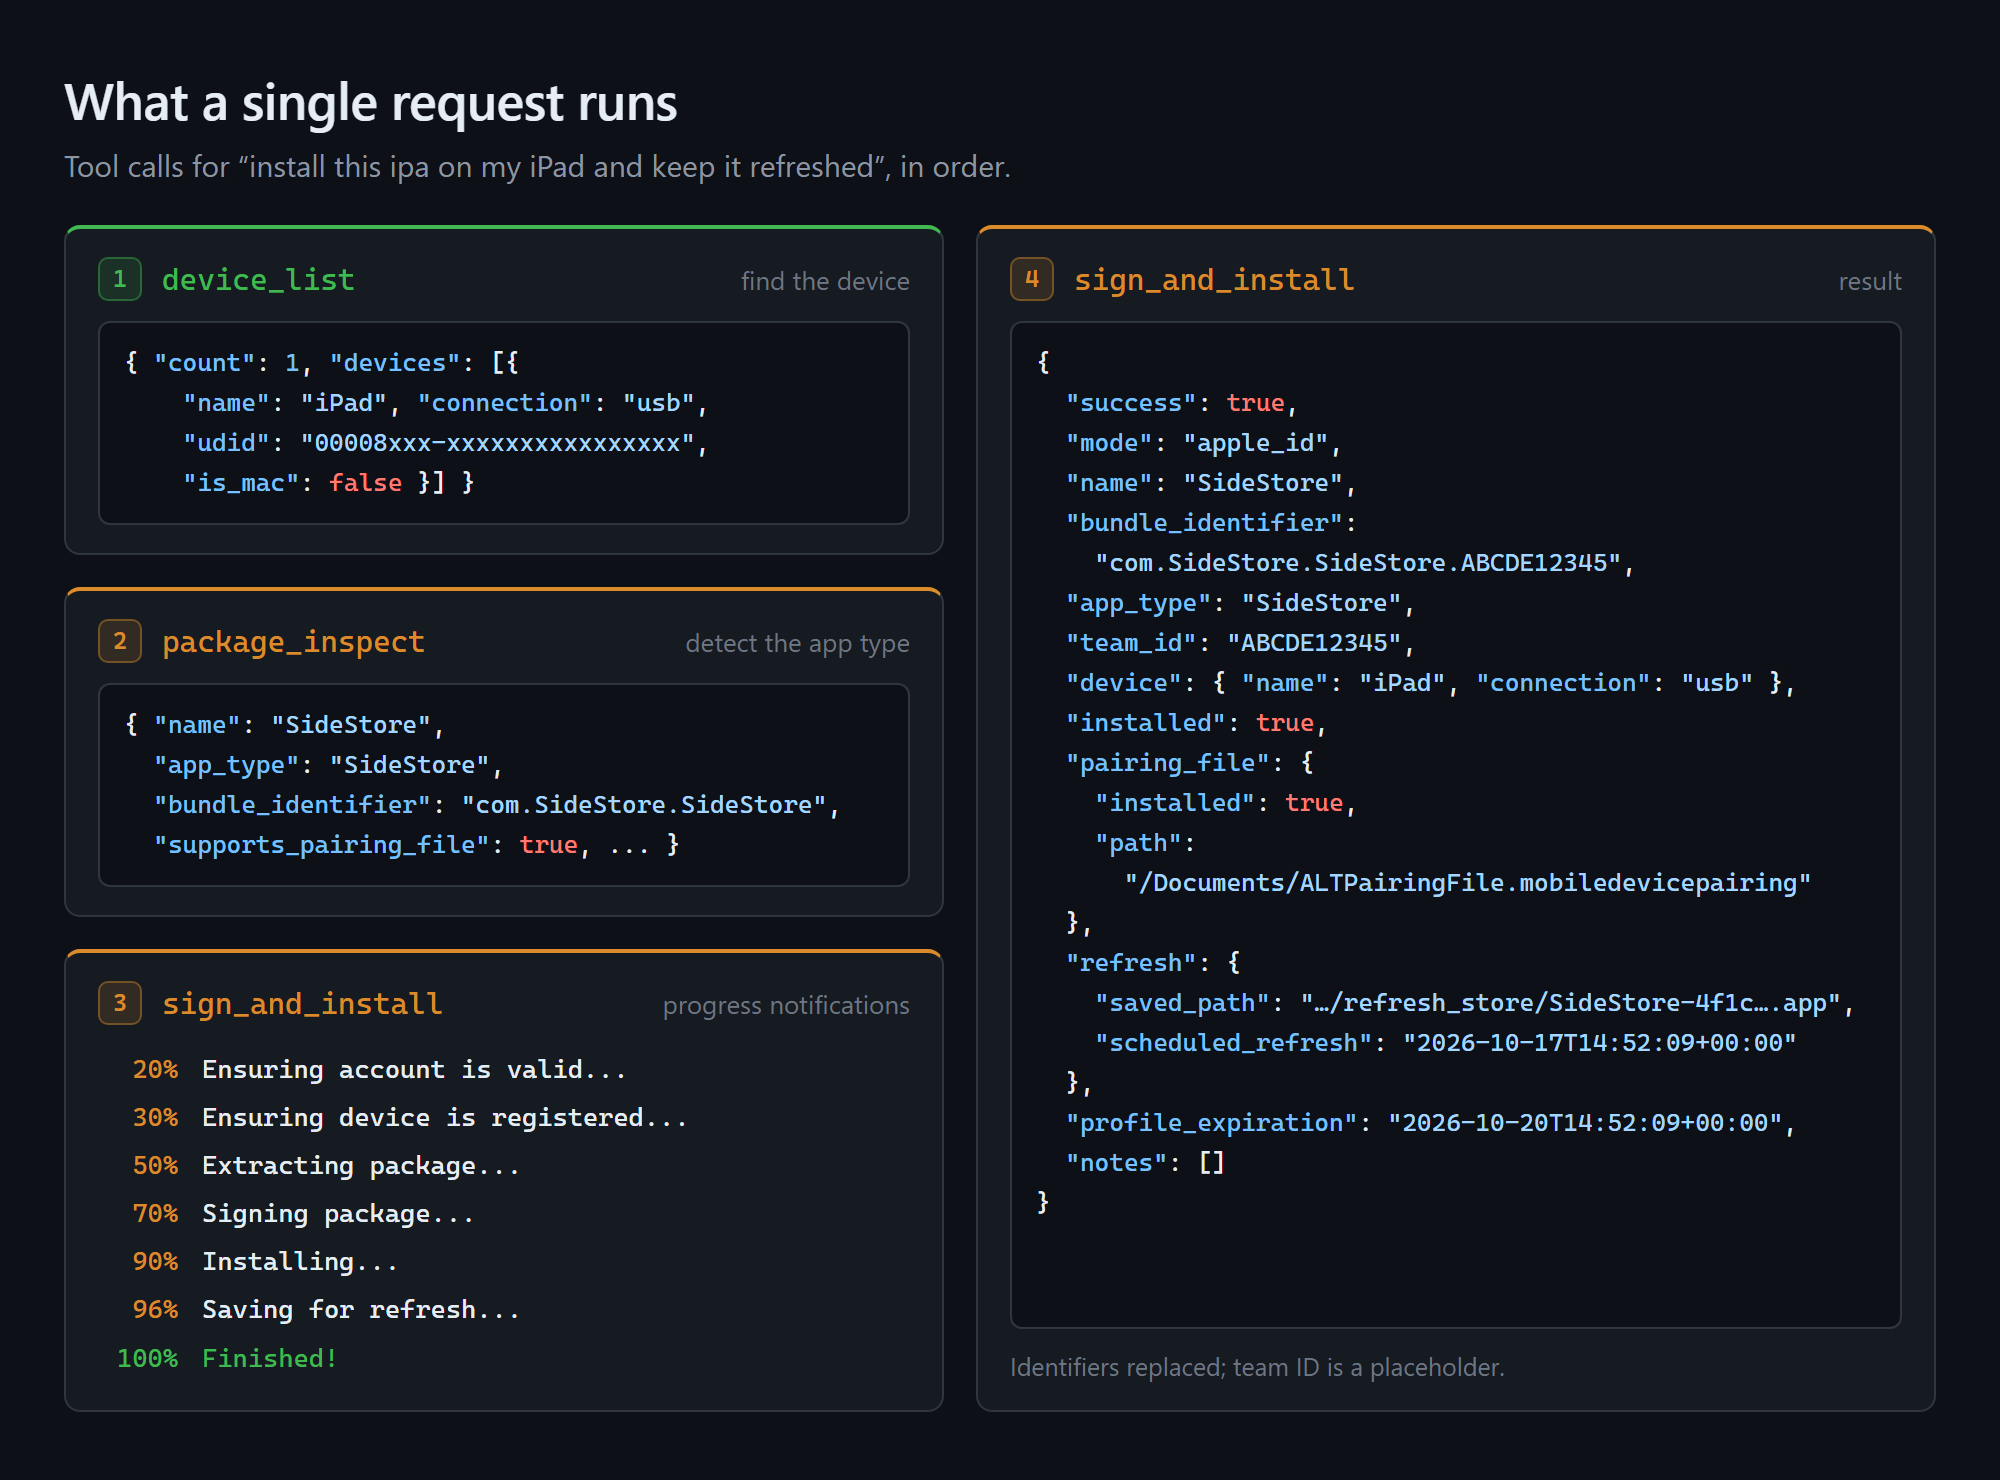Click the 'Identifiers replaced' footnote
The height and width of the screenshot is (1480, 2000).
[x=1257, y=1368]
